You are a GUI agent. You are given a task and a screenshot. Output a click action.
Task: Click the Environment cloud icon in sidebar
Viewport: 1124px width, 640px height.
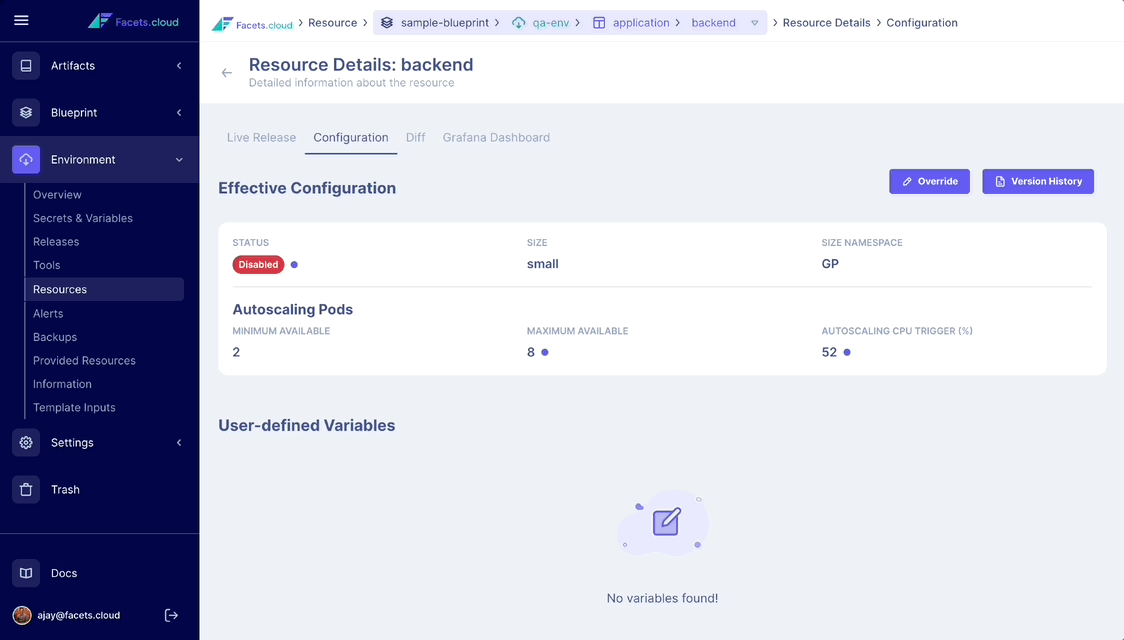click(x=25, y=159)
